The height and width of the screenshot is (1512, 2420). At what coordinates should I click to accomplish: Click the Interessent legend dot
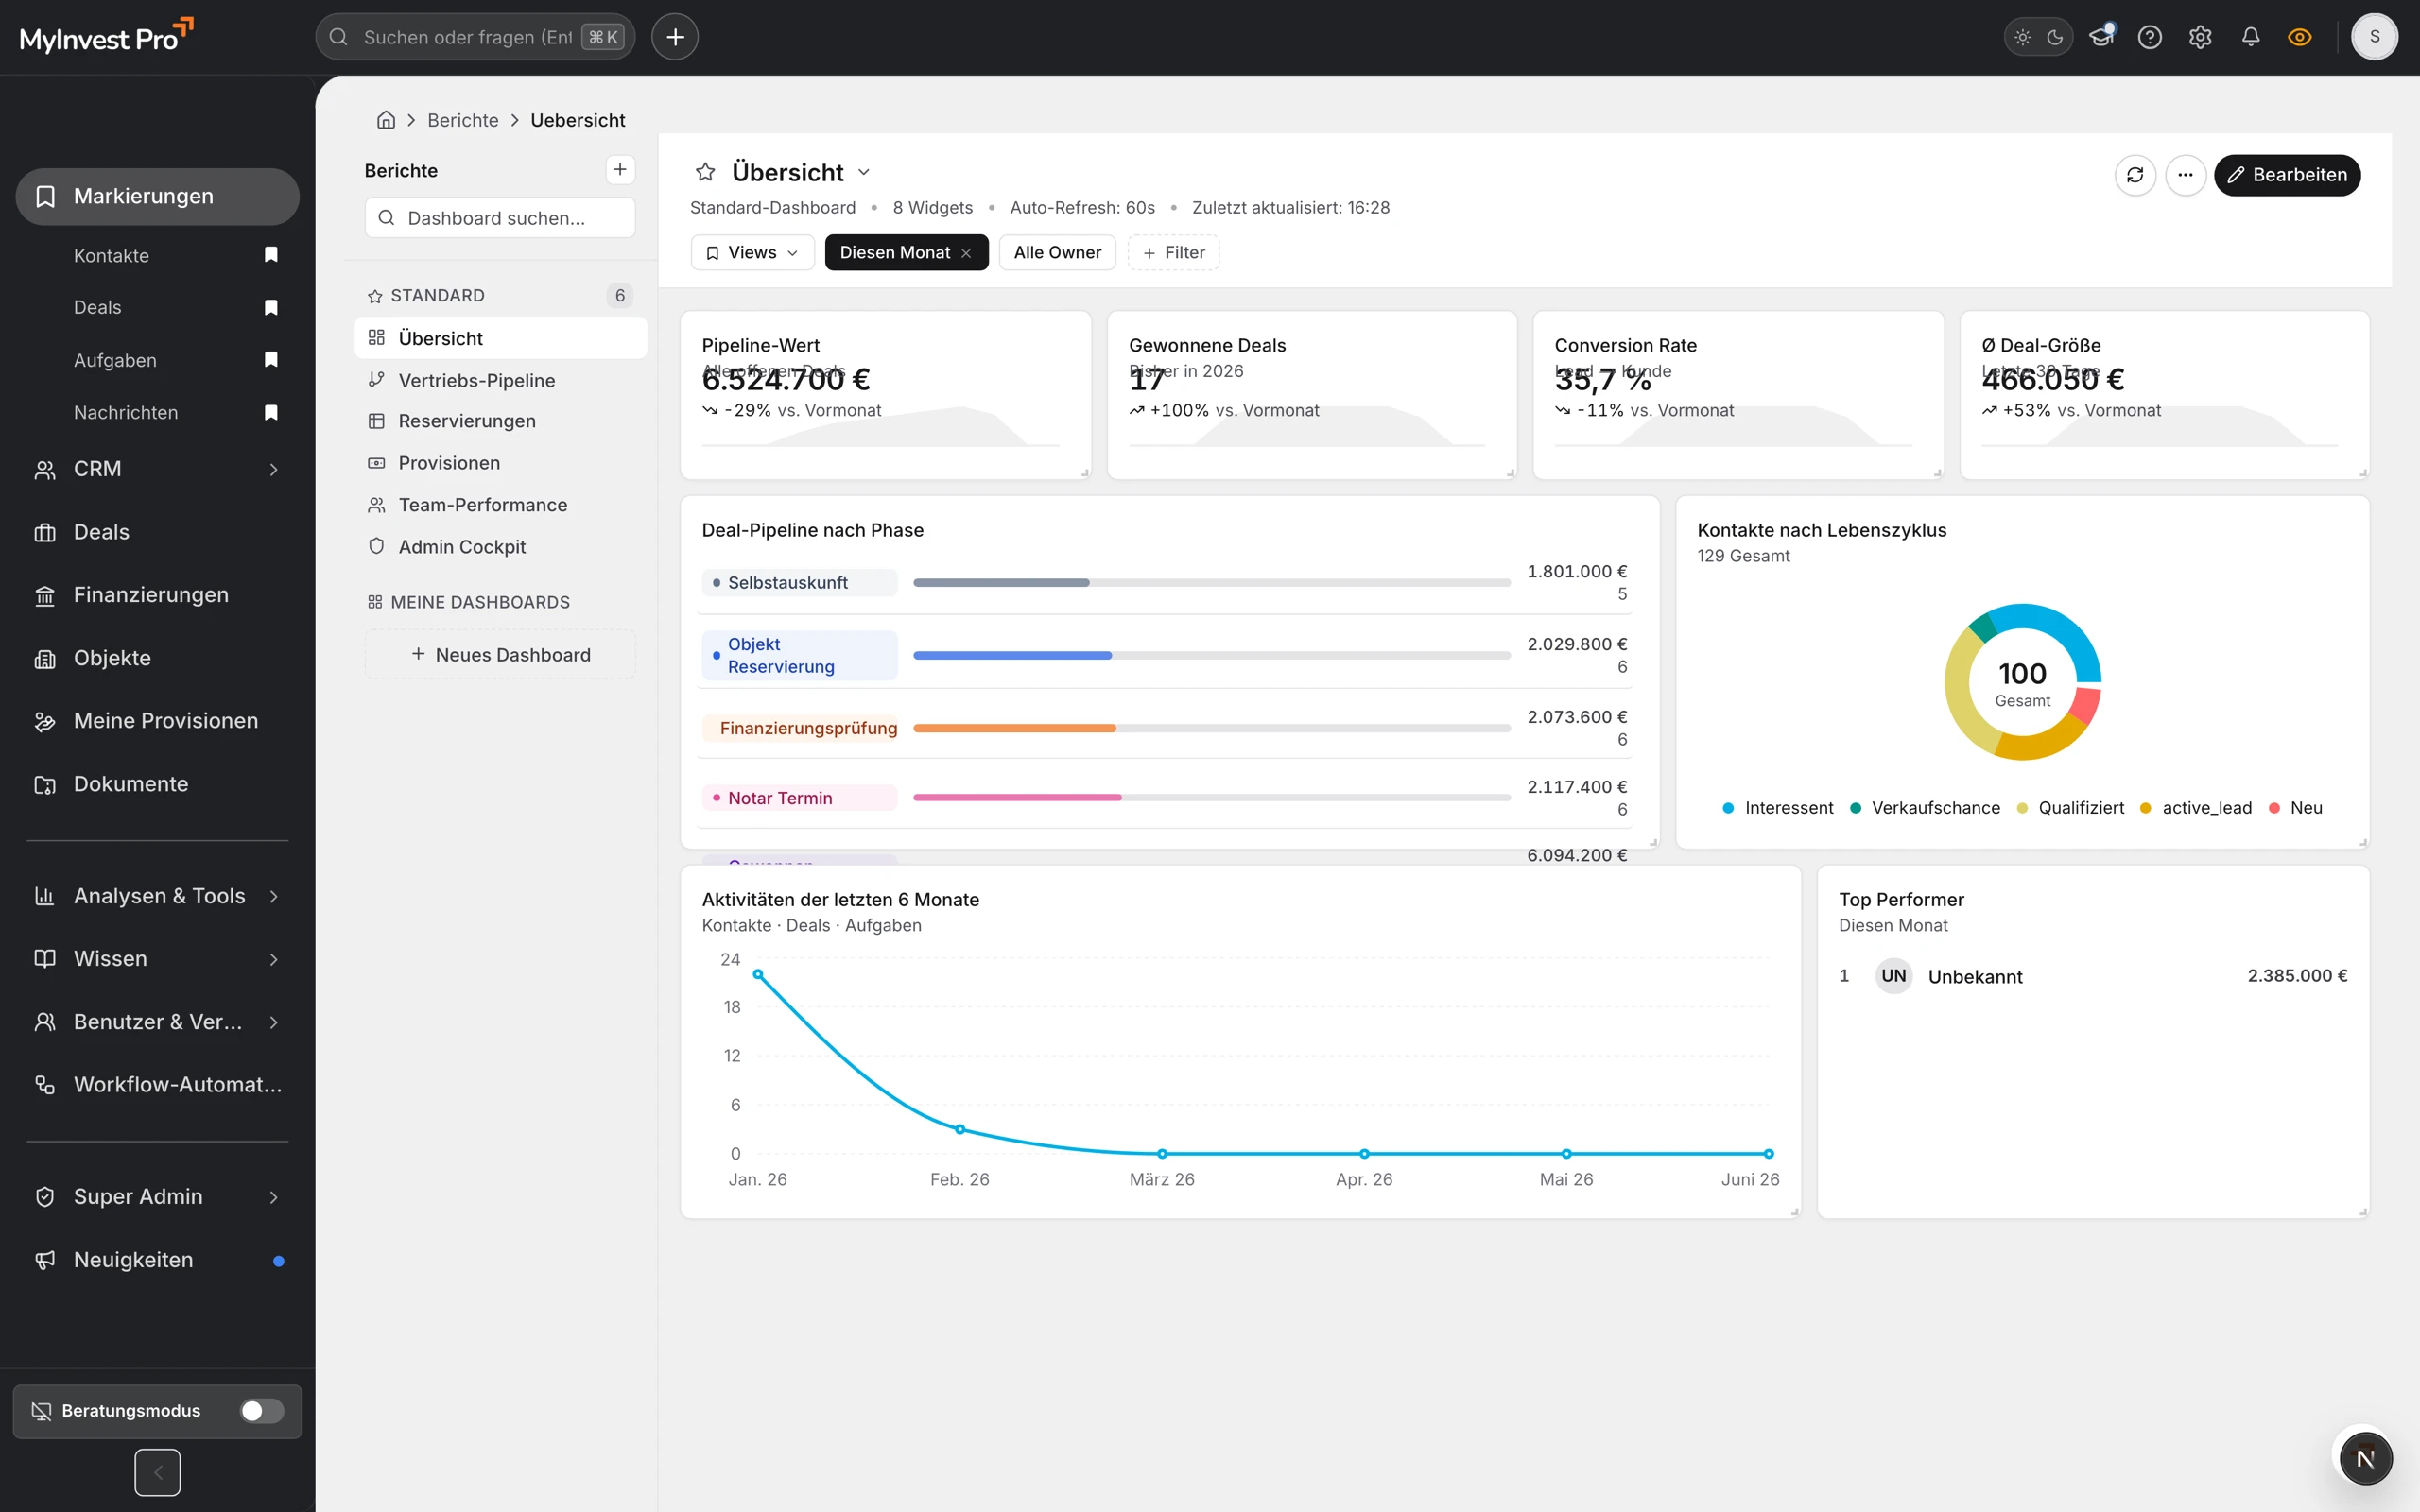tap(1728, 808)
